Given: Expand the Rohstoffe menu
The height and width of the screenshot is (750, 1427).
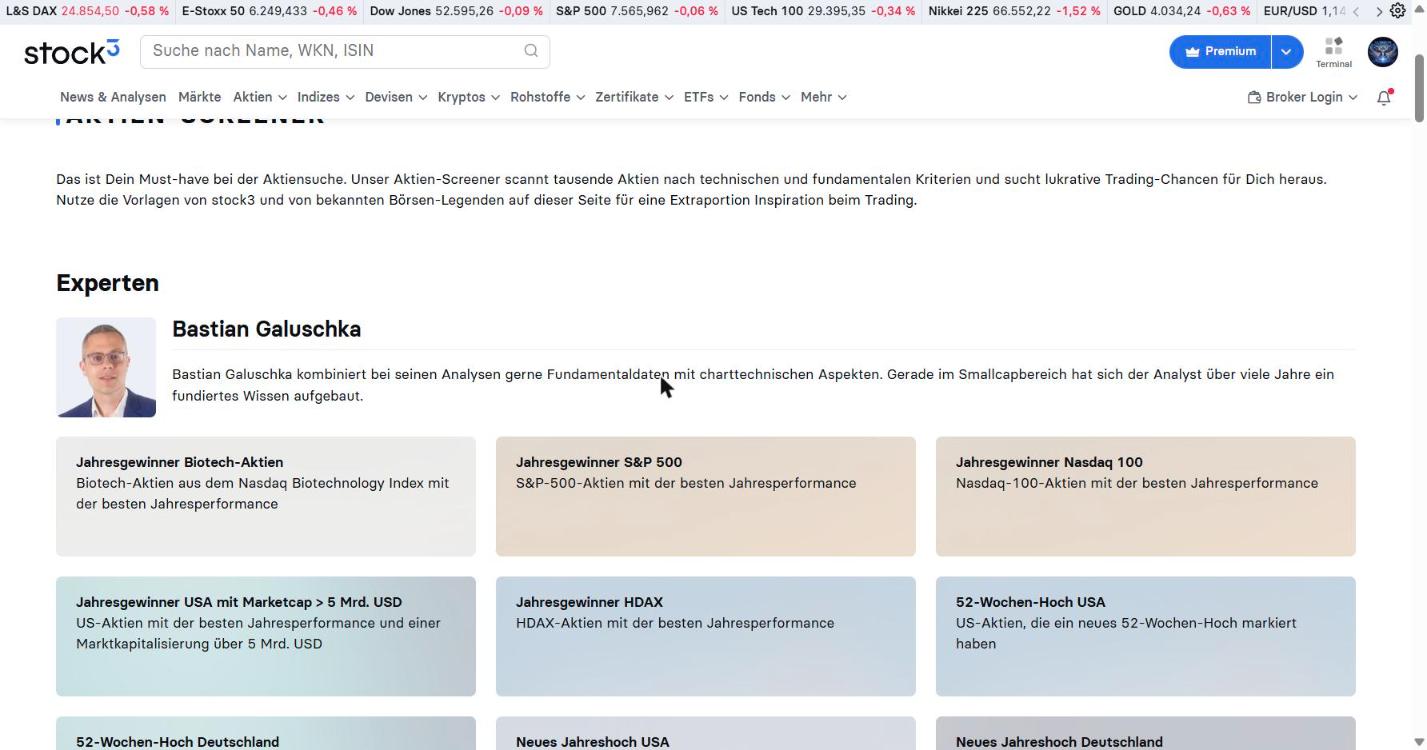Looking at the screenshot, I should 548,97.
